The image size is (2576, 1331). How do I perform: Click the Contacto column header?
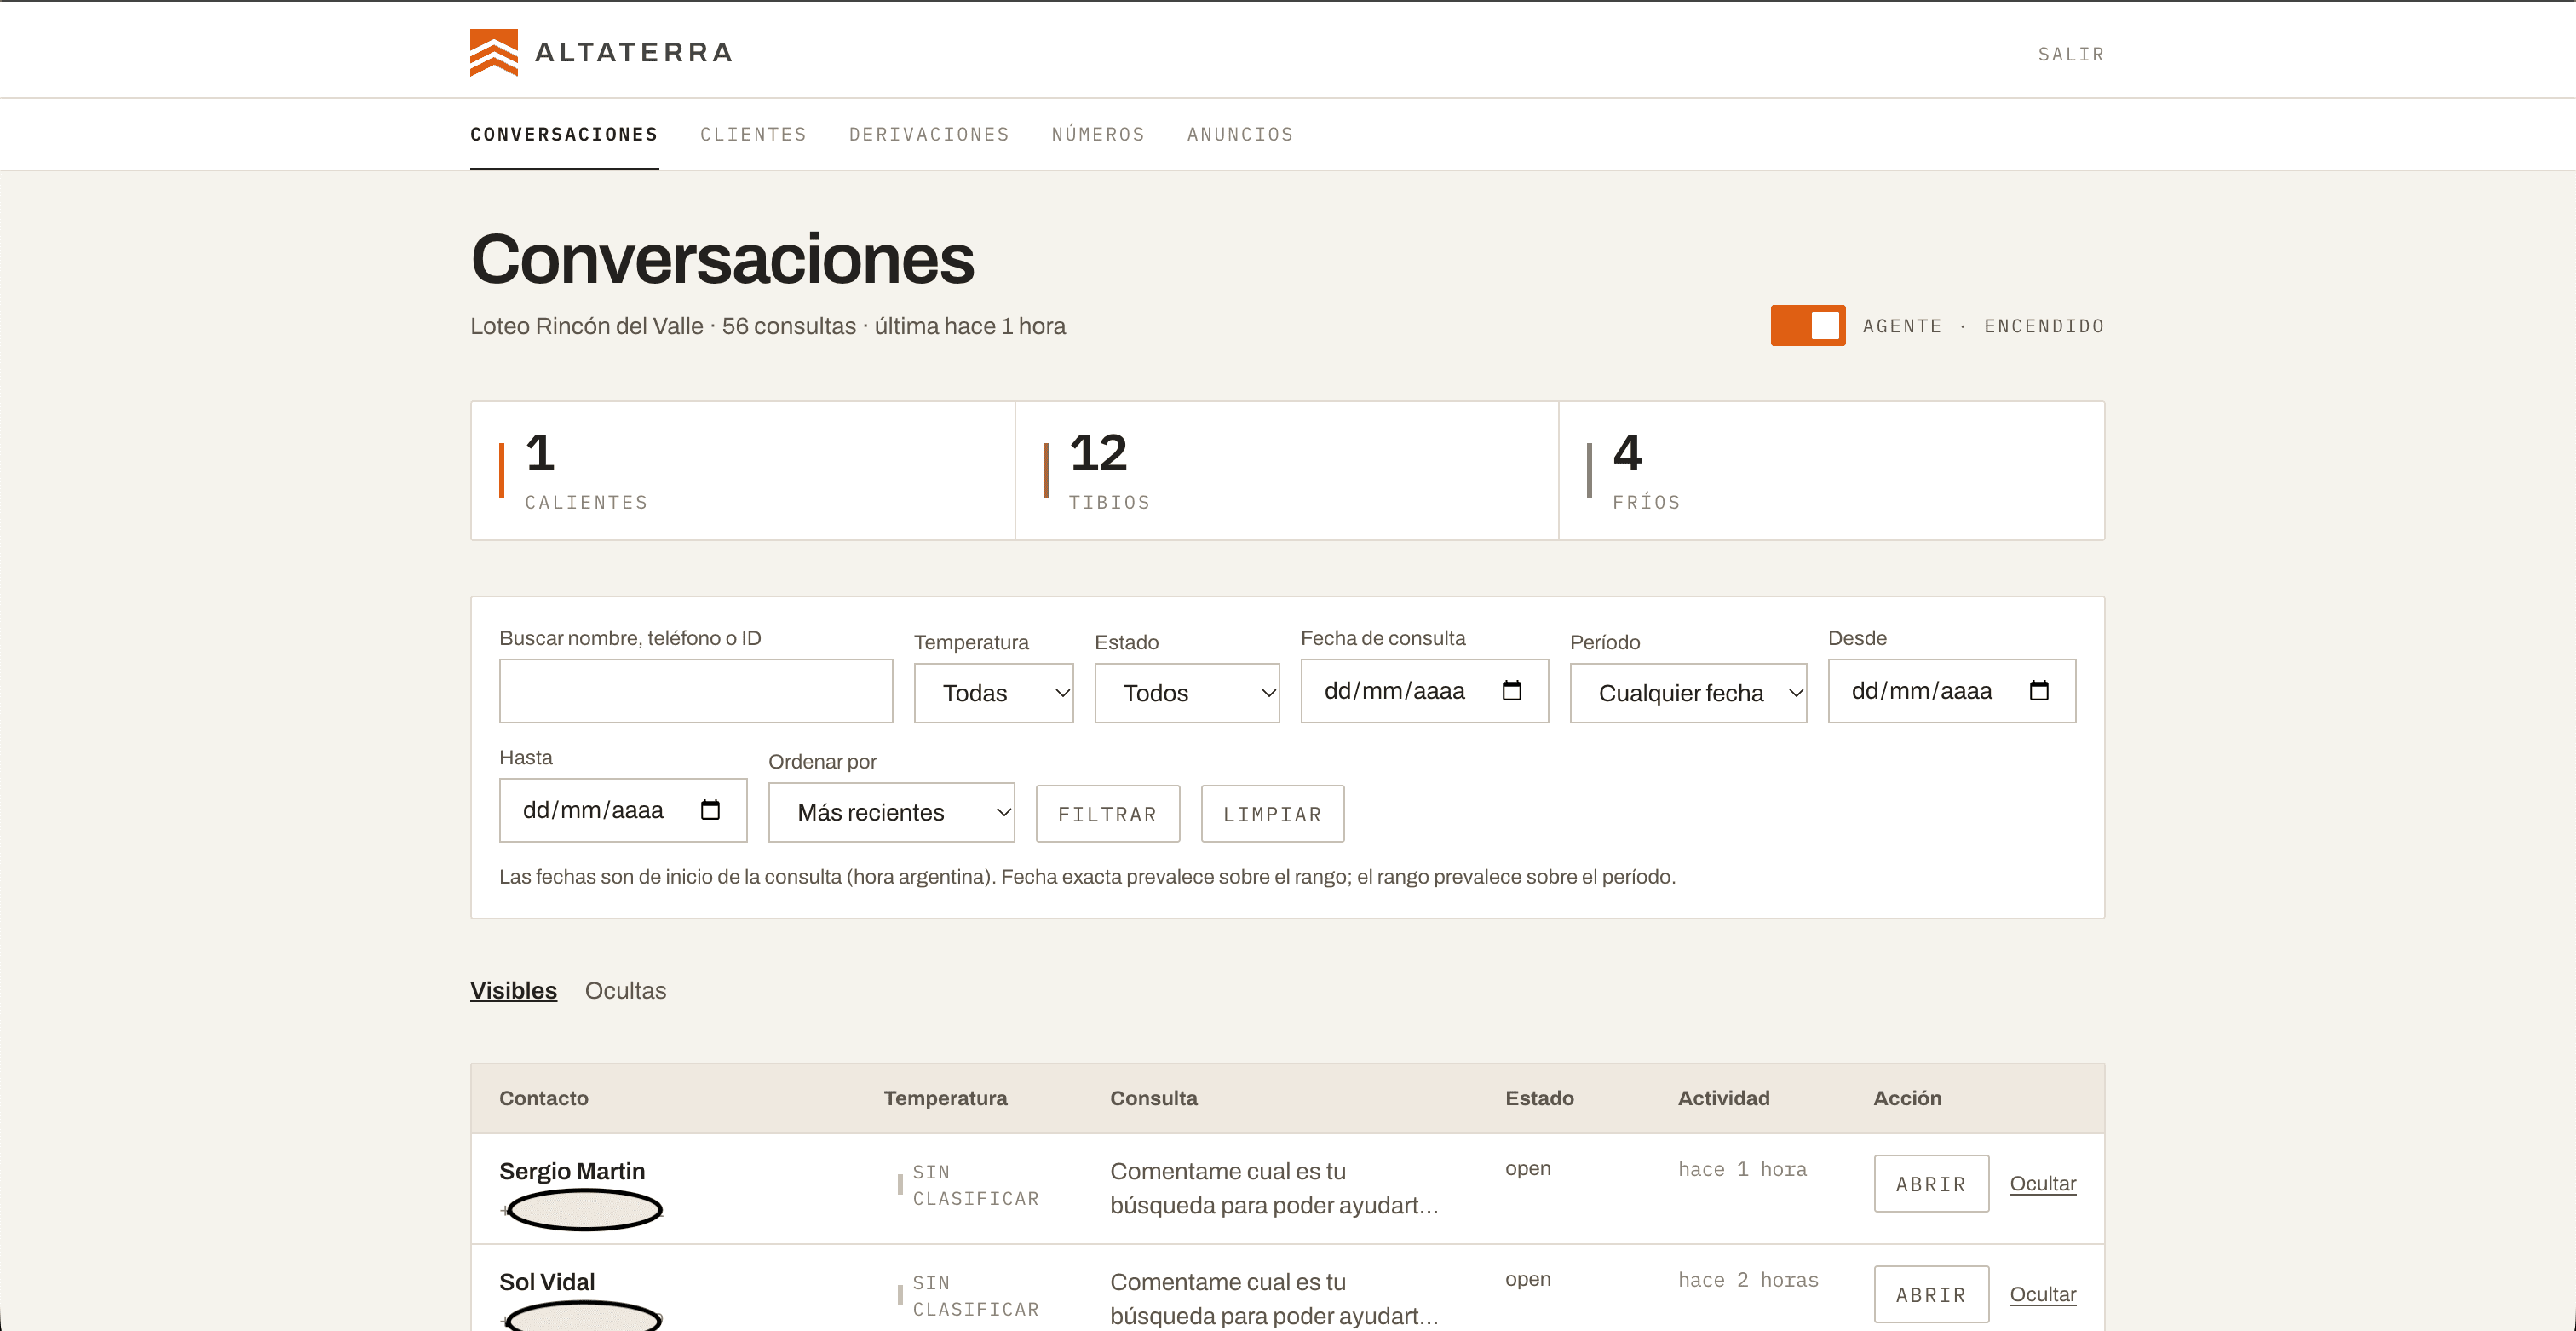pos(544,1098)
